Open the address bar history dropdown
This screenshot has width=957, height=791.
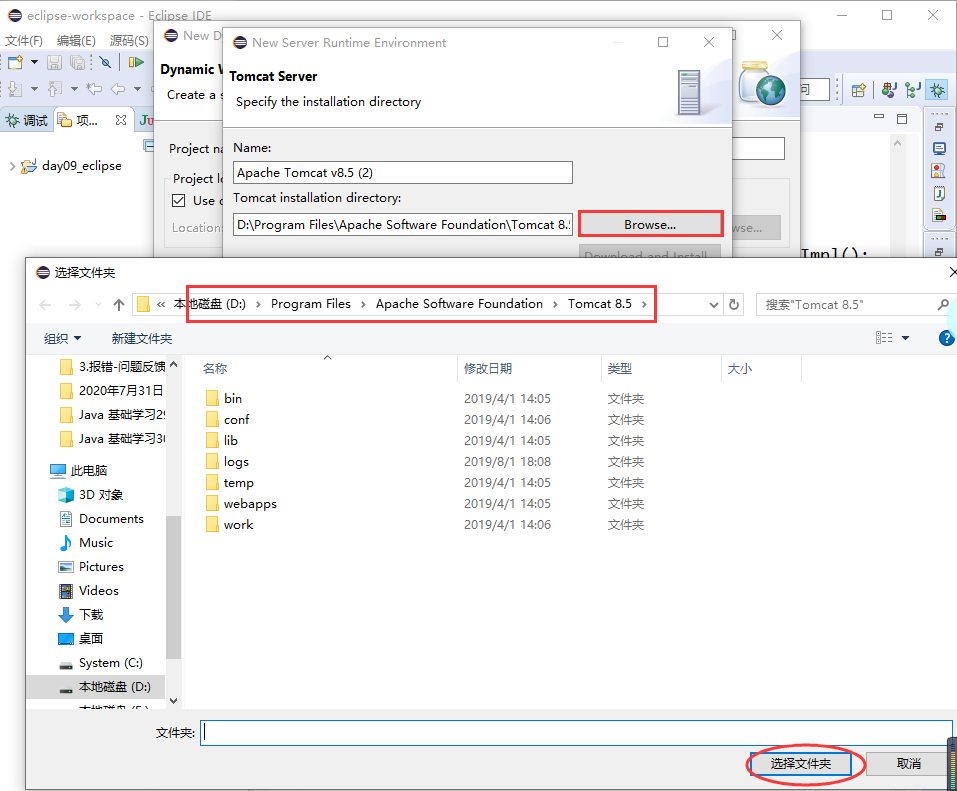click(x=713, y=305)
